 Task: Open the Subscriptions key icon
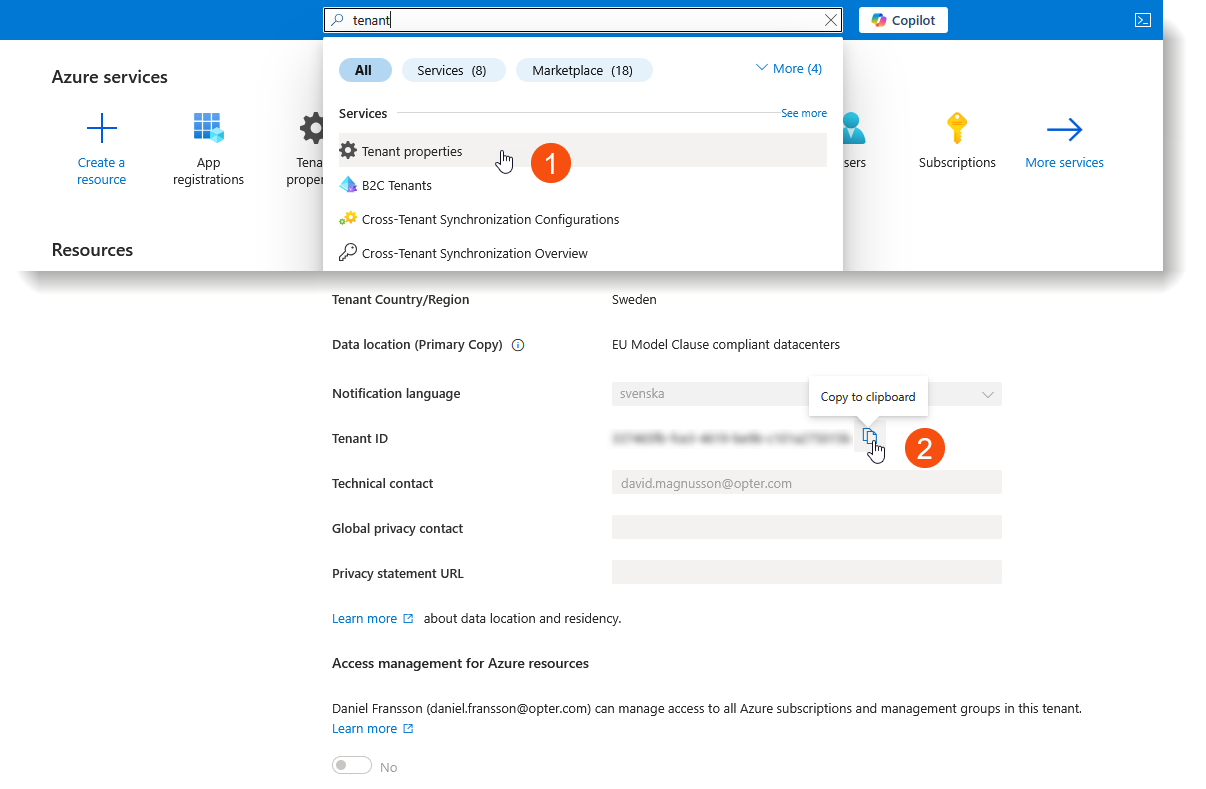click(x=957, y=128)
